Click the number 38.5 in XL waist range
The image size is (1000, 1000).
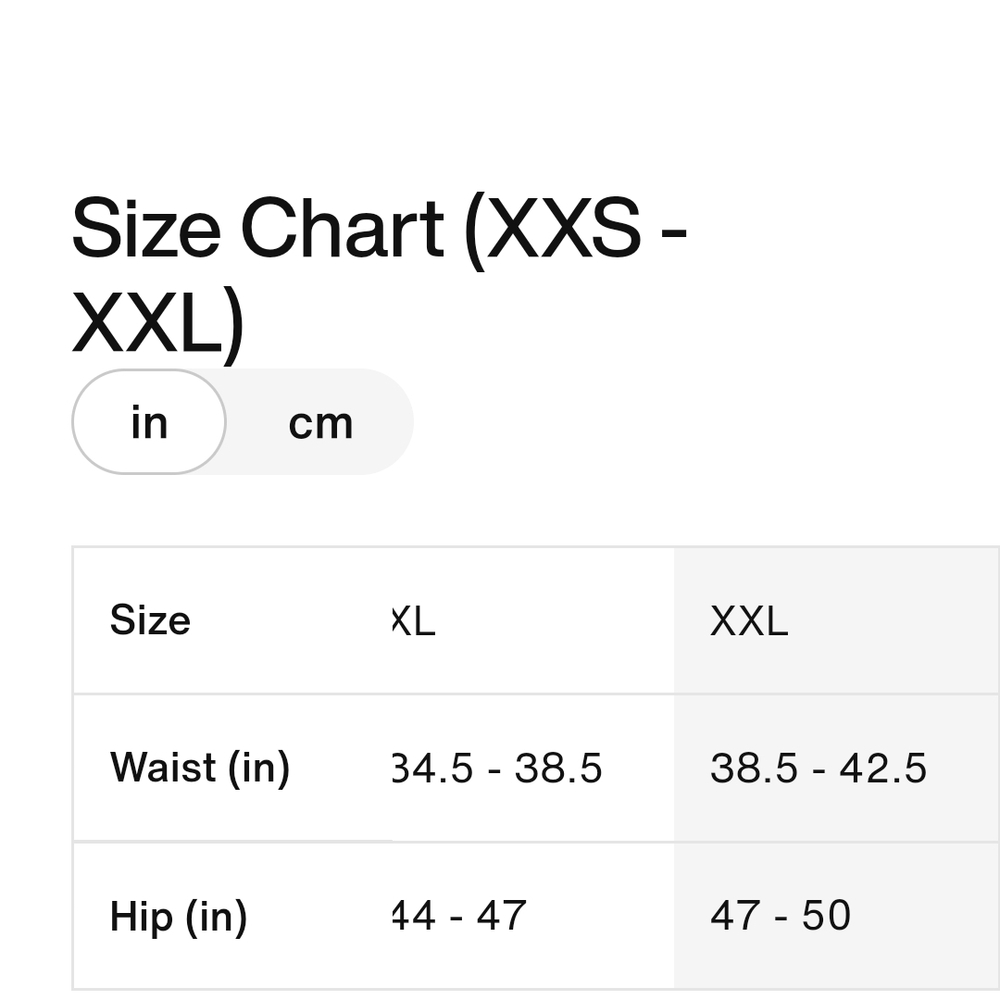pos(559,768)
